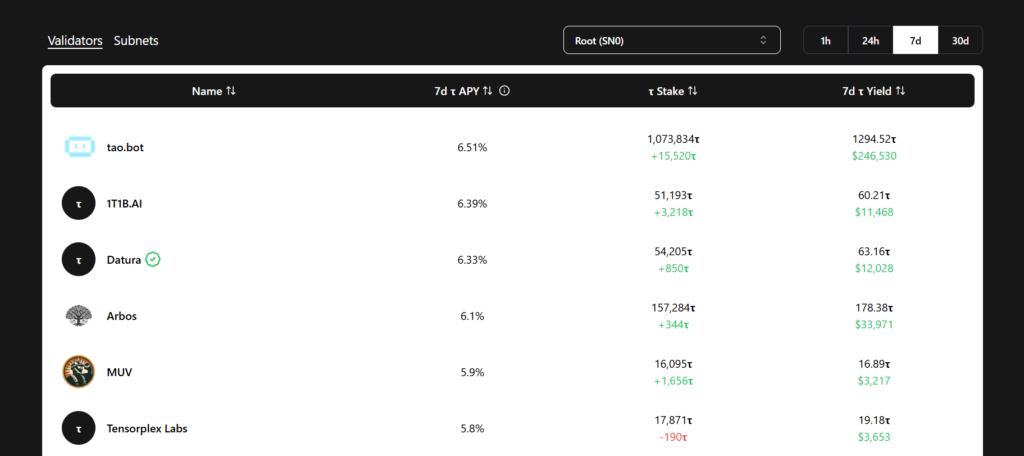
Task: Click the red -190τ stake change
Action: [673, 436]
